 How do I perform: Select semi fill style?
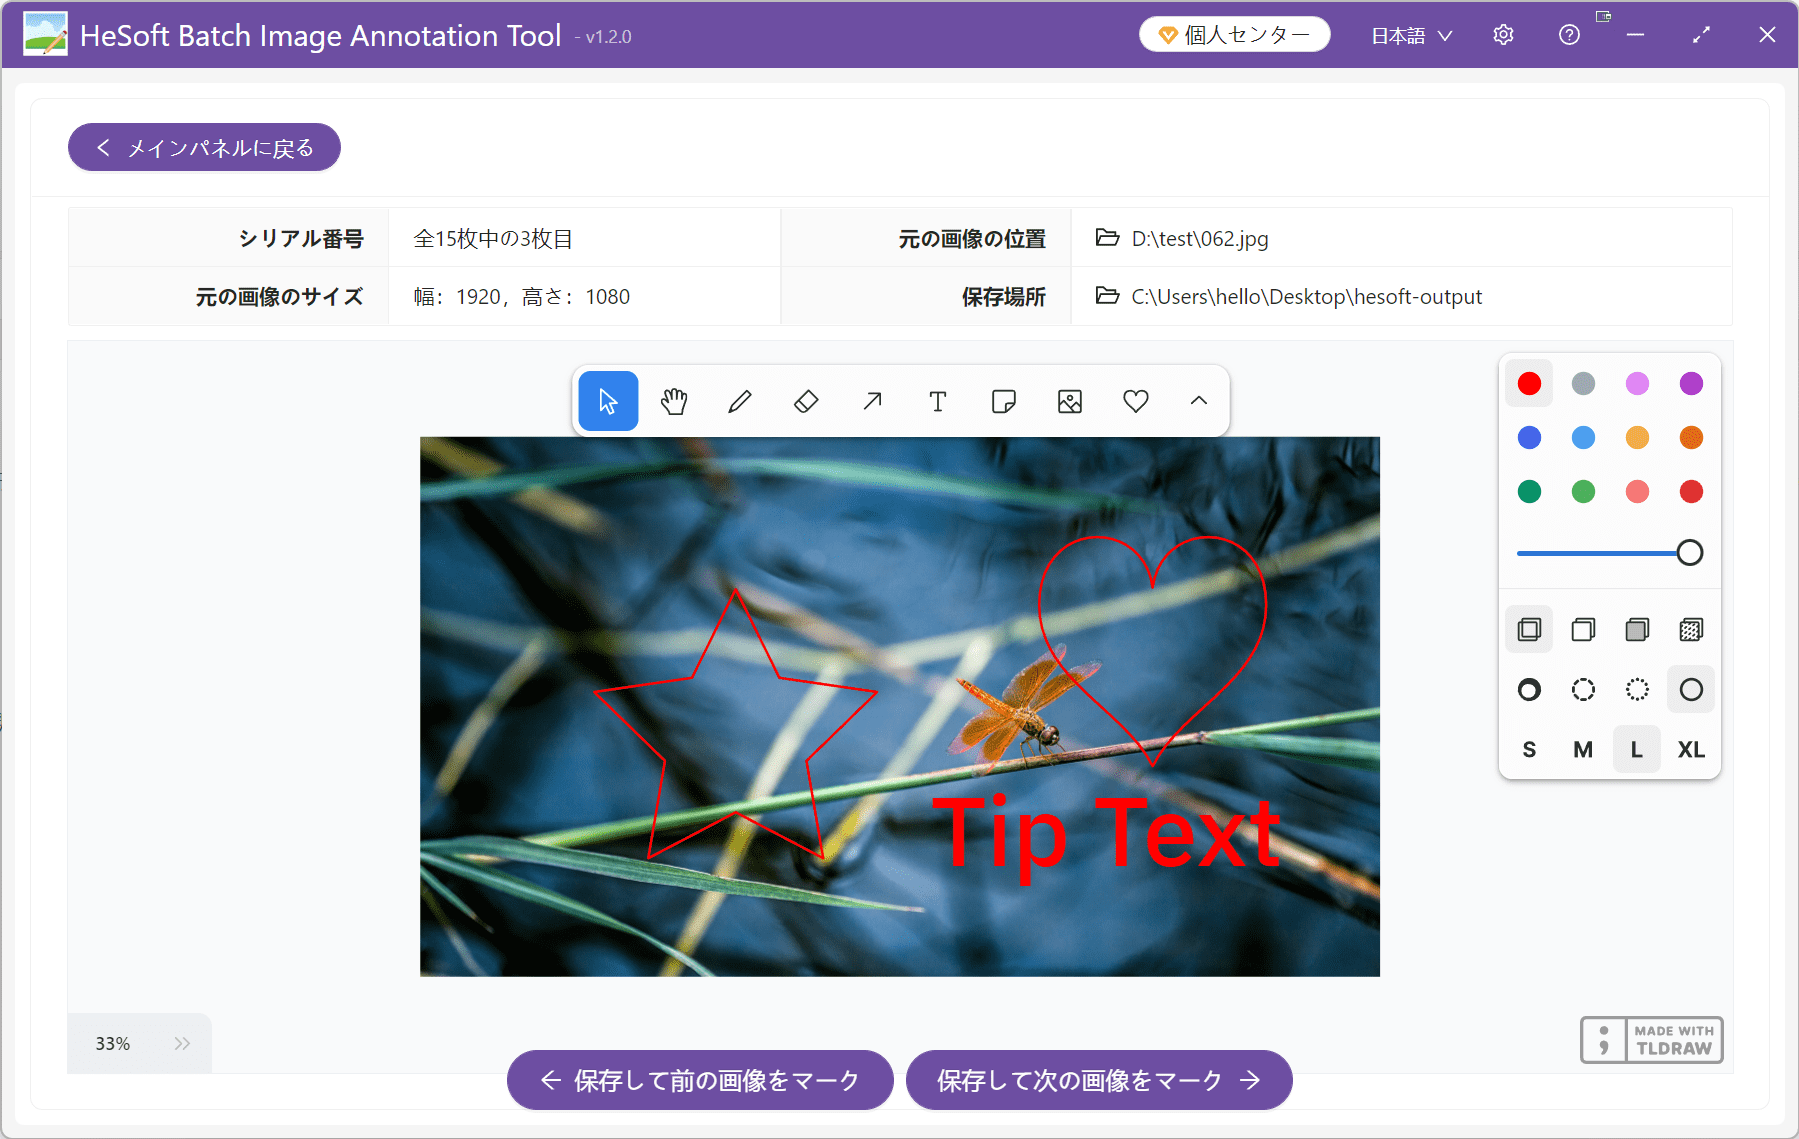(x=1583, y=630)
